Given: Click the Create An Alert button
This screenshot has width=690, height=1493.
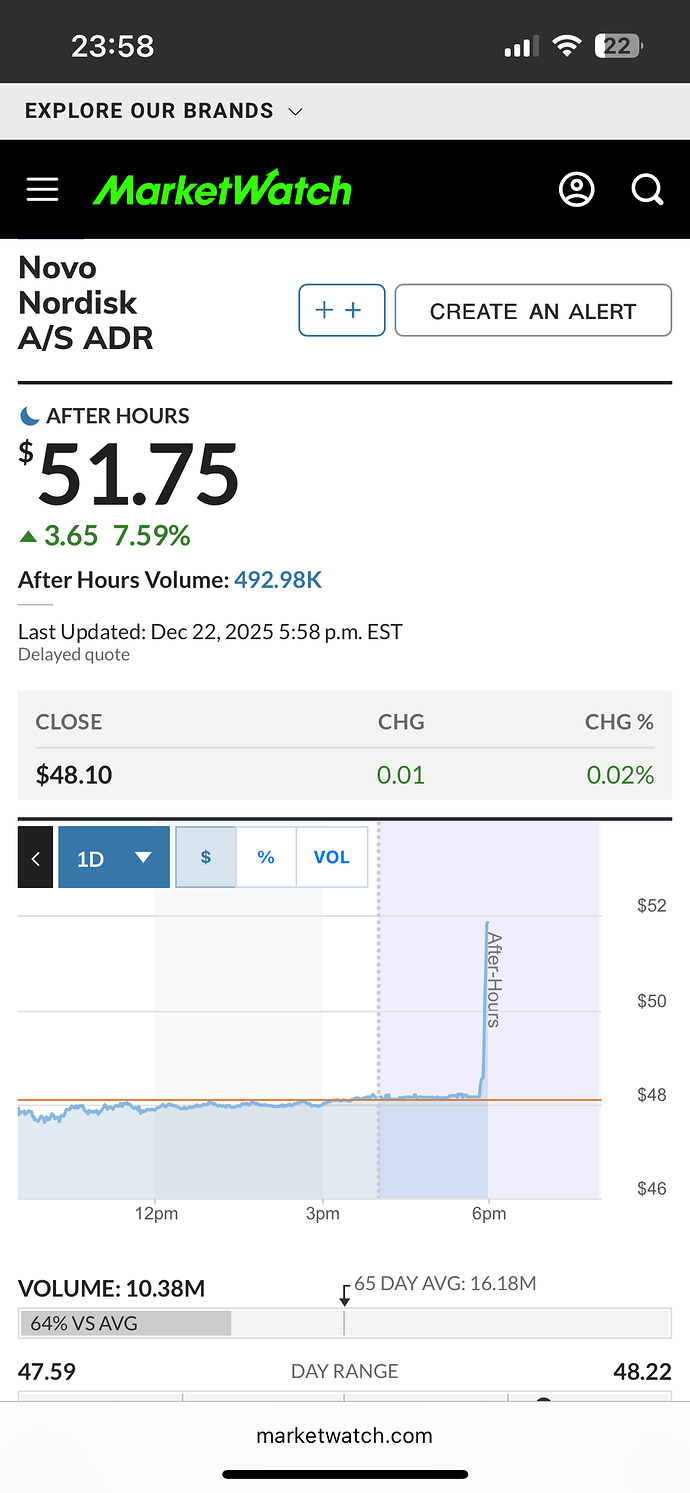Looking at the screenshot, I should coord(533,311).
